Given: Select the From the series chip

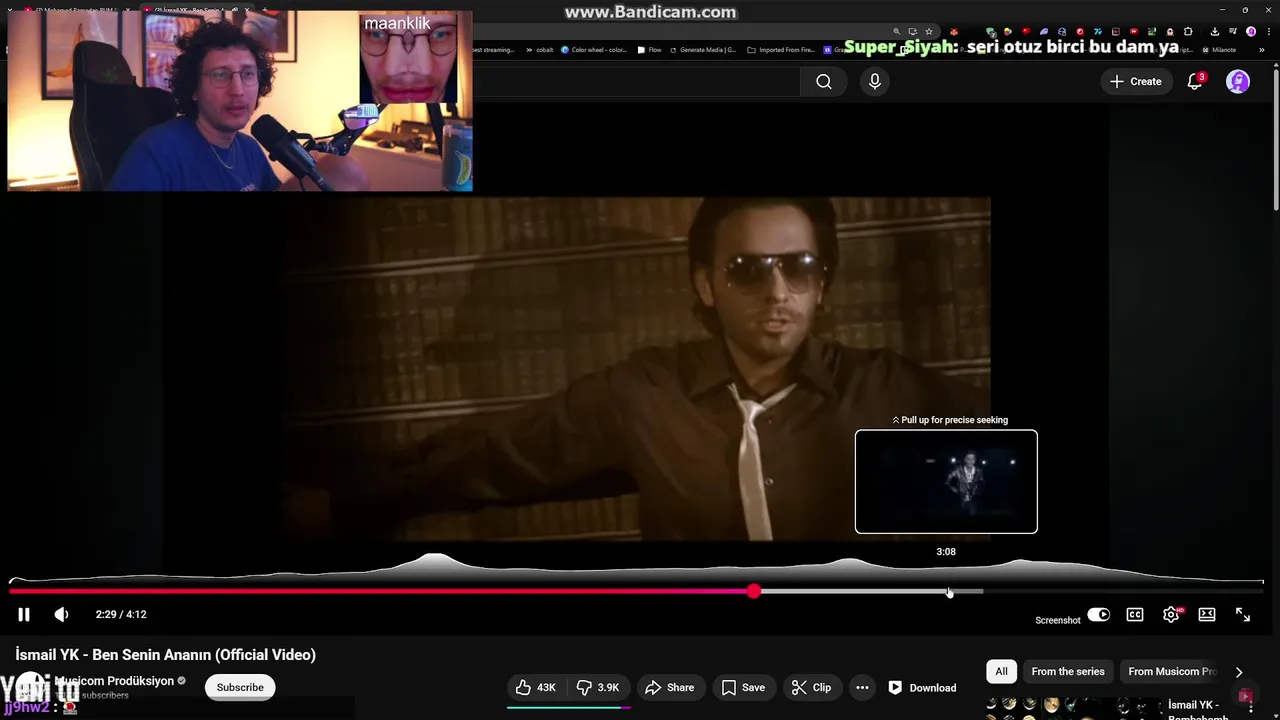Looking at the screenshot, I should 1068,671.
